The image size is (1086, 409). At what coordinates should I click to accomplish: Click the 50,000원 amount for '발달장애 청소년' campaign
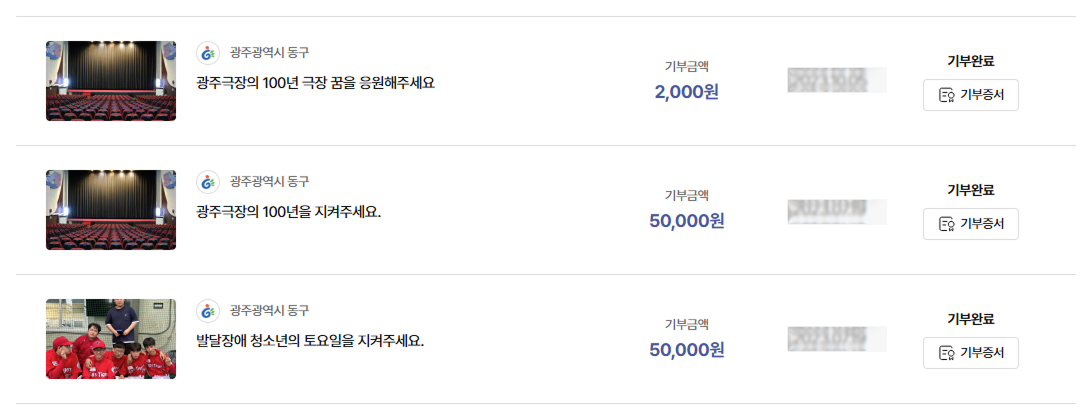(687, 350)
